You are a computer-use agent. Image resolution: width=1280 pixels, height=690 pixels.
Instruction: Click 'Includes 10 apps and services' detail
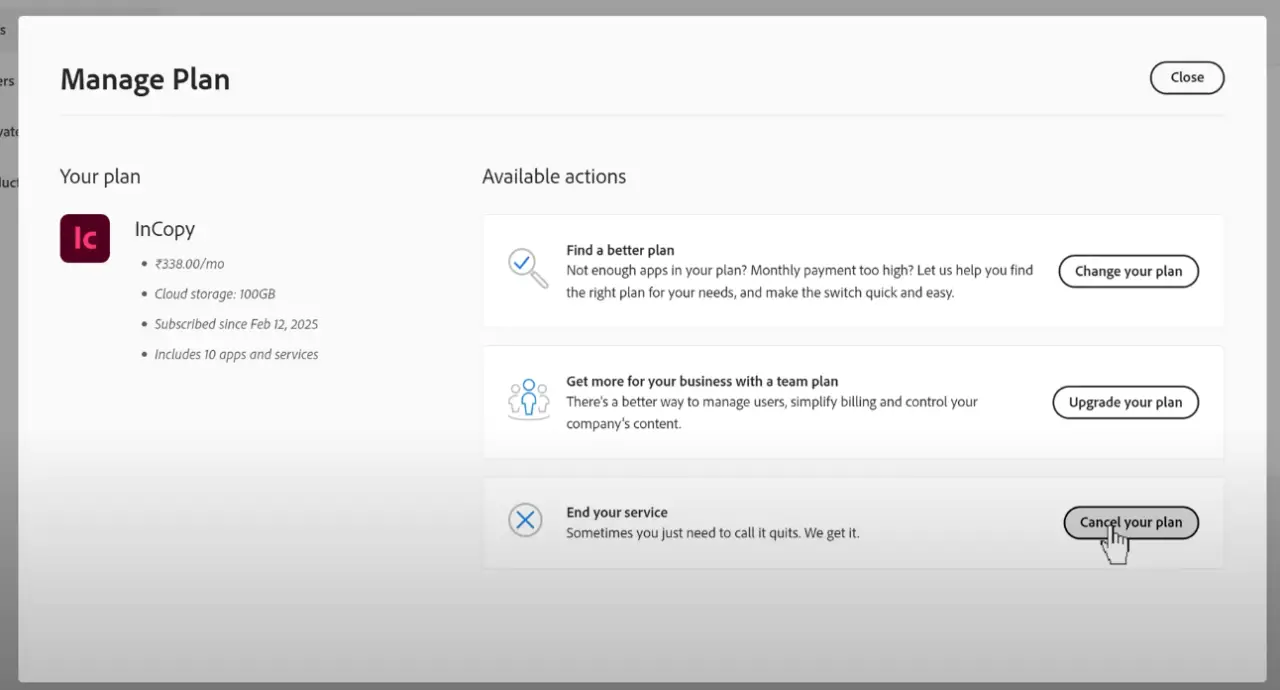(x=236, y=354)
